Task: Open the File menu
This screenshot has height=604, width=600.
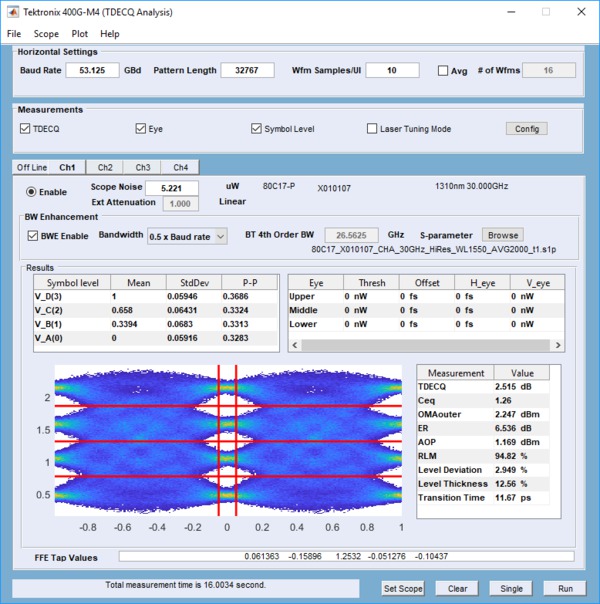Action: [x=14, y=34]
